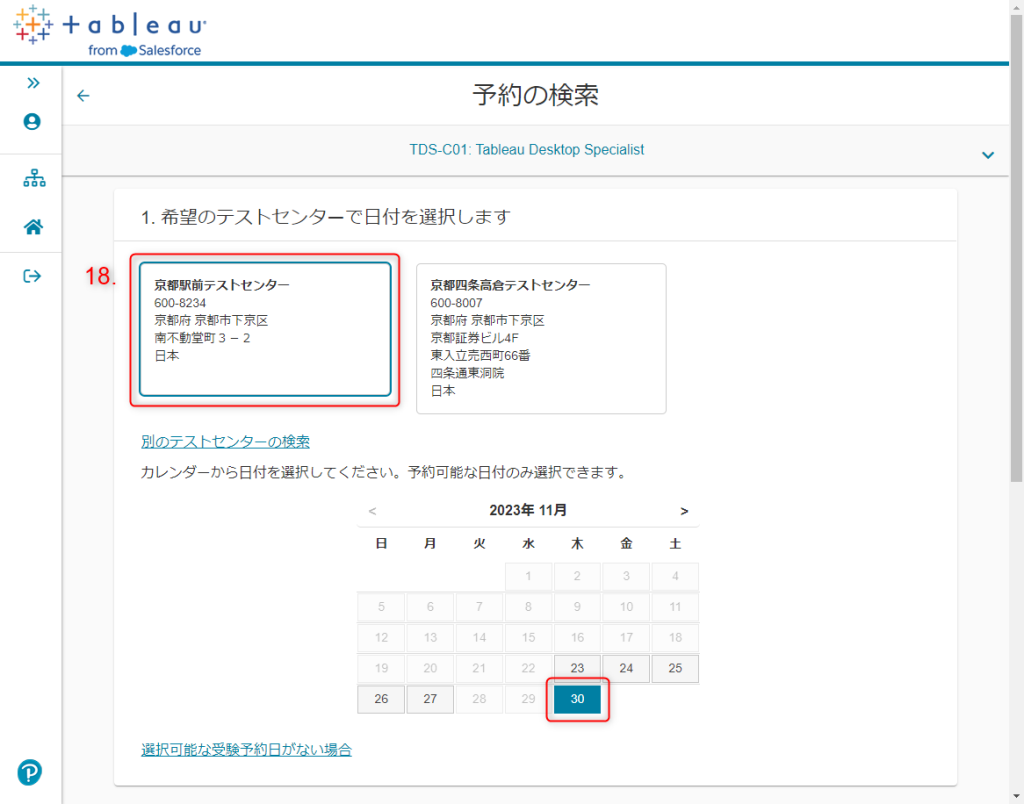
Task: Click the Tableau from Salesforce logo
Action: [x=109, y=31]
